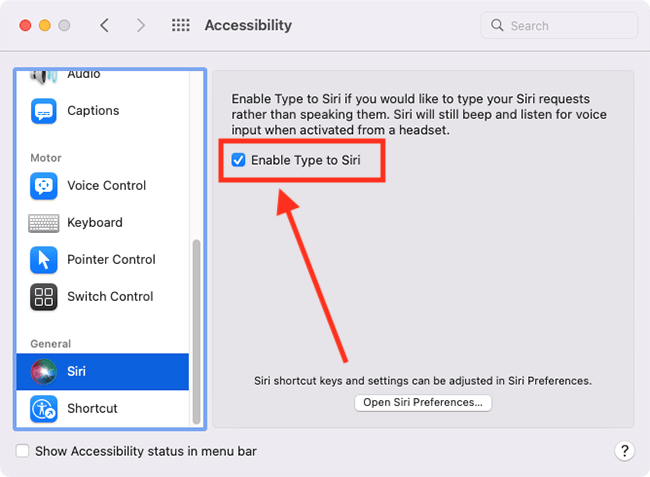The height and width of the screenshot is (477, 650).
Task: Uncheck Enable Type to Siri
Action: tap(238, 160)
